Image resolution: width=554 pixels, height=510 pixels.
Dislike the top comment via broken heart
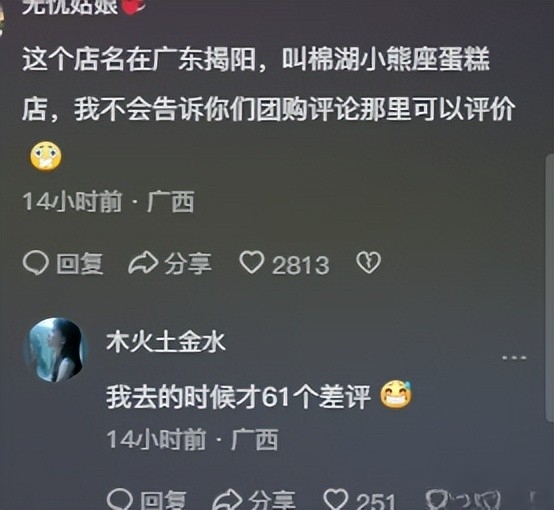(369, 263)
